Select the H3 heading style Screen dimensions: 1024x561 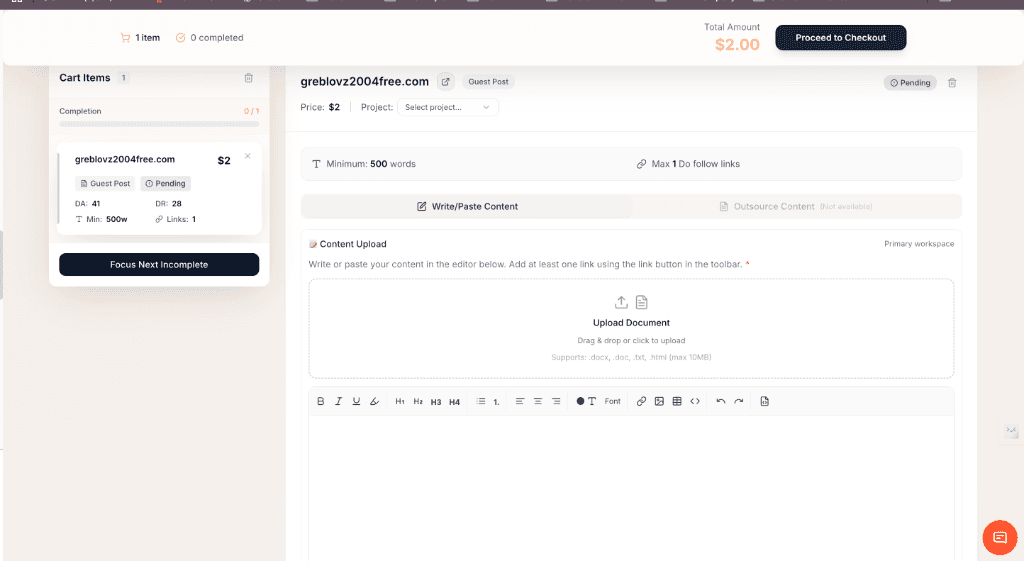coord(436,401)
